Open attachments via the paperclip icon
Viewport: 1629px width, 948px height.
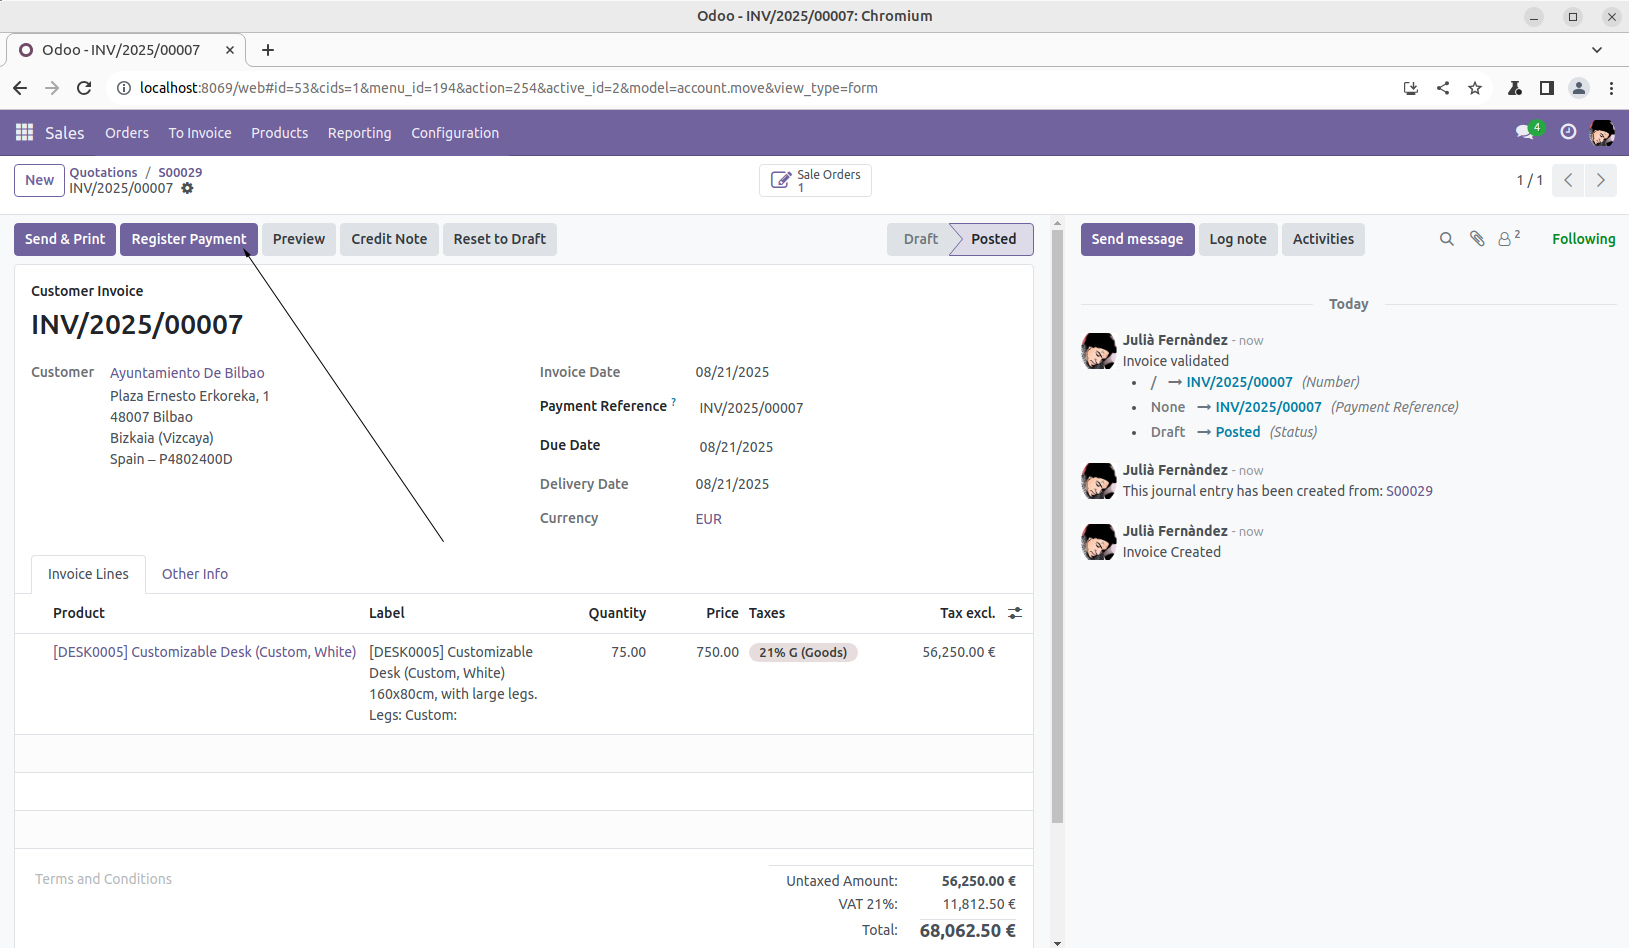(1477, 239)
